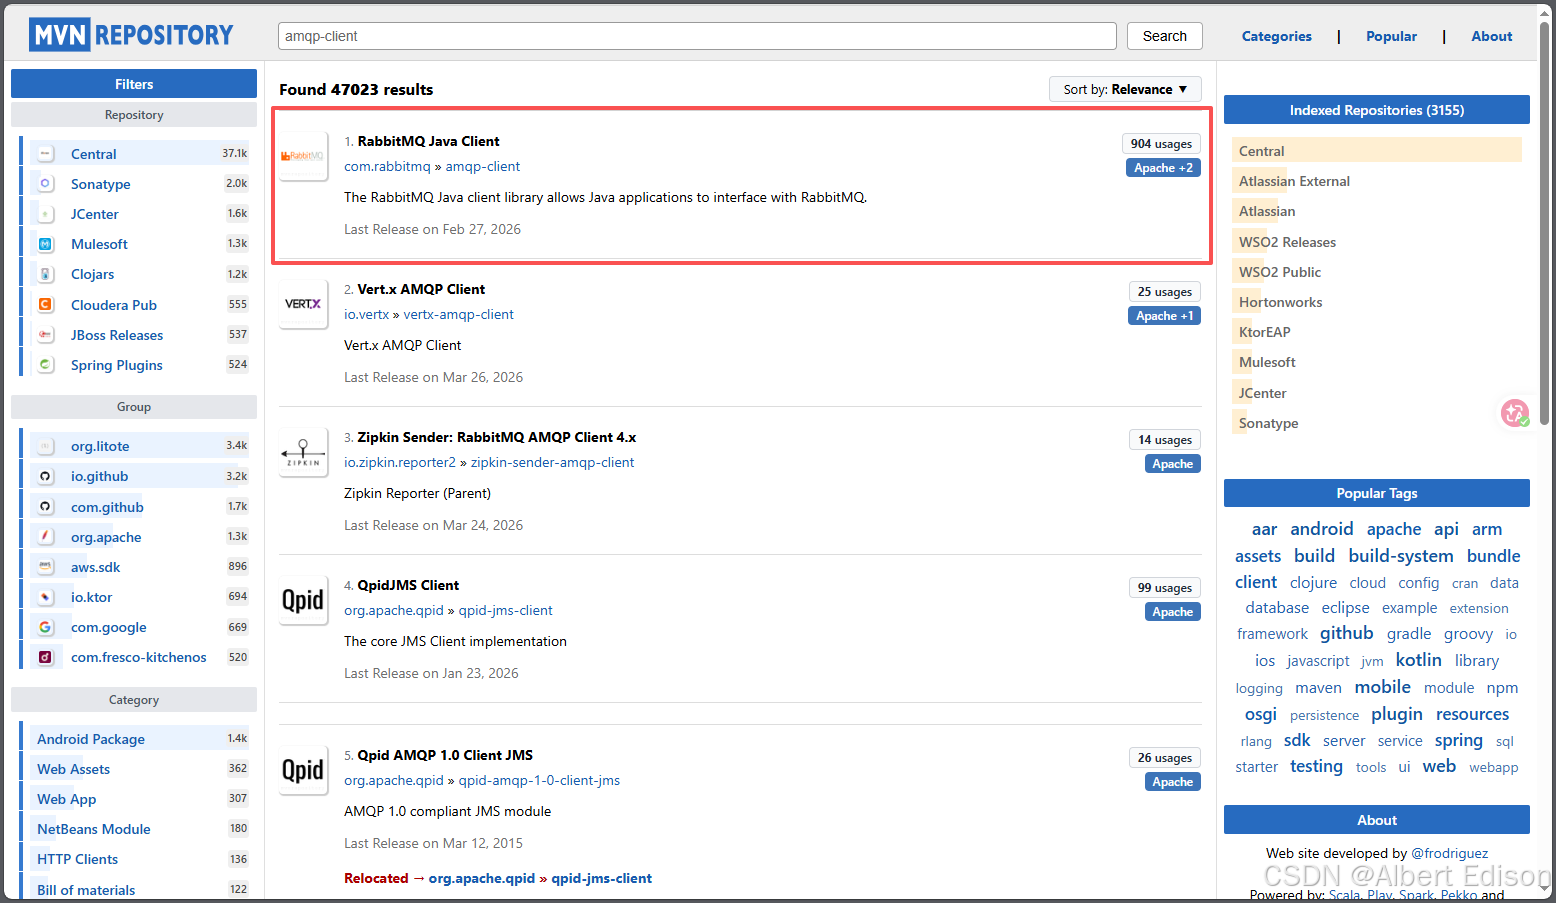1556x903 pixels.
Task: Click the Search button
Action: [x=1165, y=36]
